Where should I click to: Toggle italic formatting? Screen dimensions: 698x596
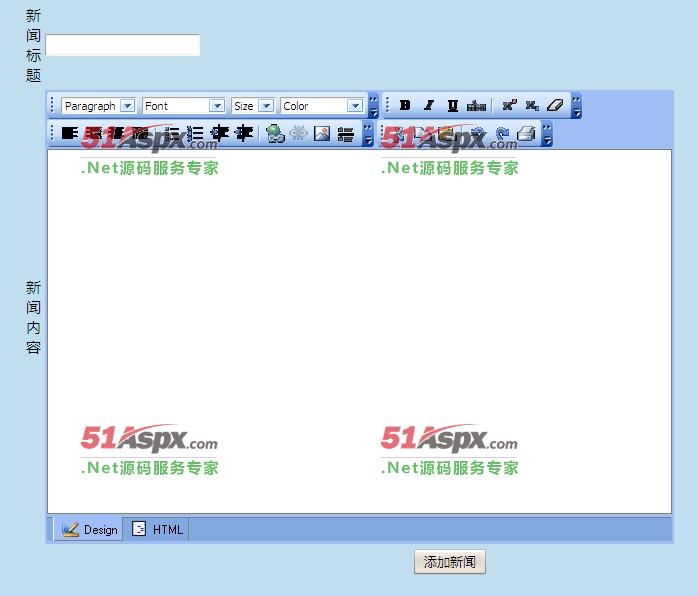coord(429,105)
